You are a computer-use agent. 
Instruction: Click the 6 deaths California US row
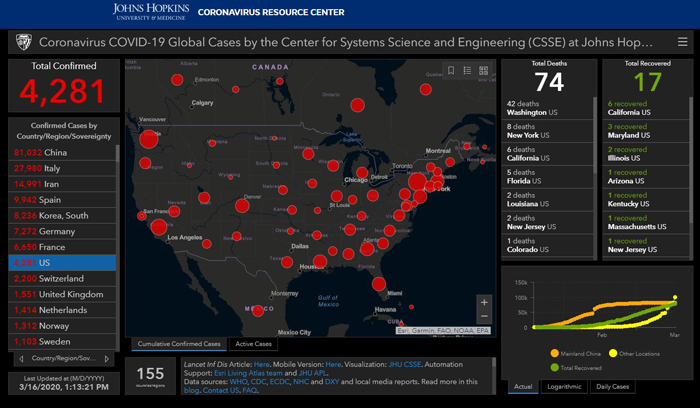[547, 154]
